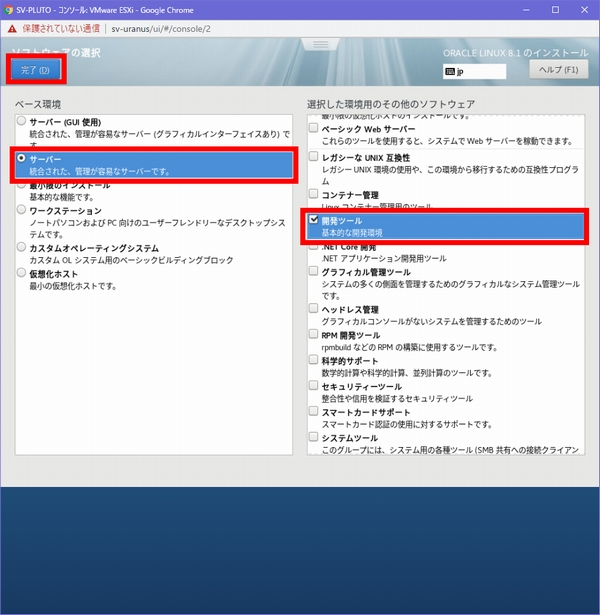Enable システムツール checkbox
600x615 pixels.
(x=313, y=437)
